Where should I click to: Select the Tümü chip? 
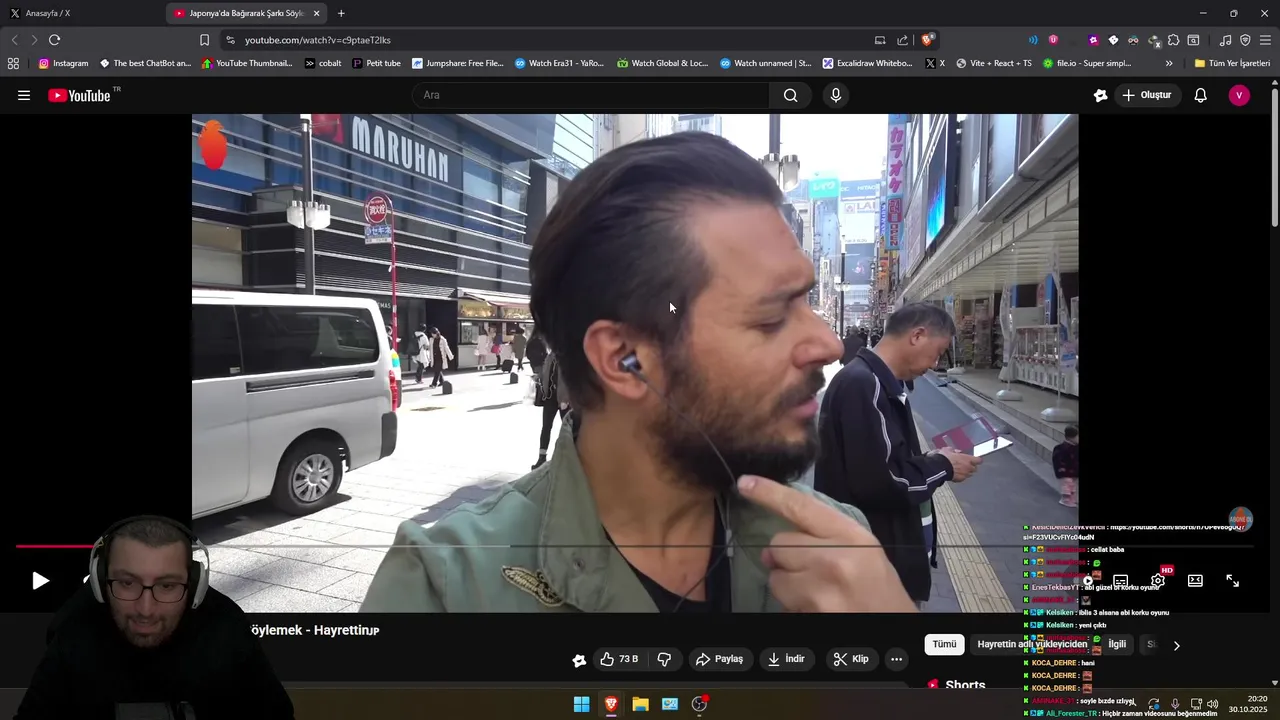click(x=945, y=644)
